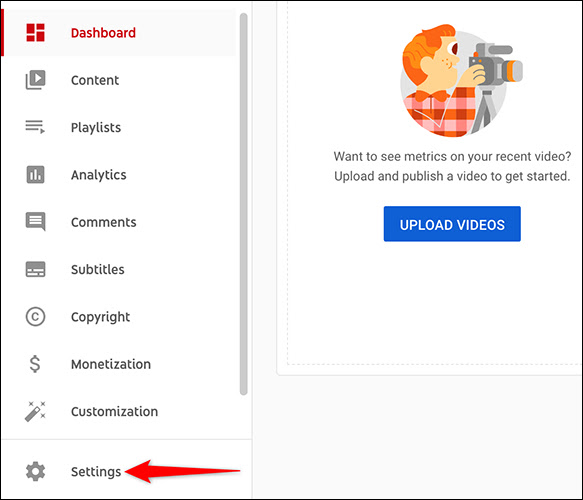Click the Playlists list icon
This screenshot has height=500, width=583.
click(x=35, y=127)
